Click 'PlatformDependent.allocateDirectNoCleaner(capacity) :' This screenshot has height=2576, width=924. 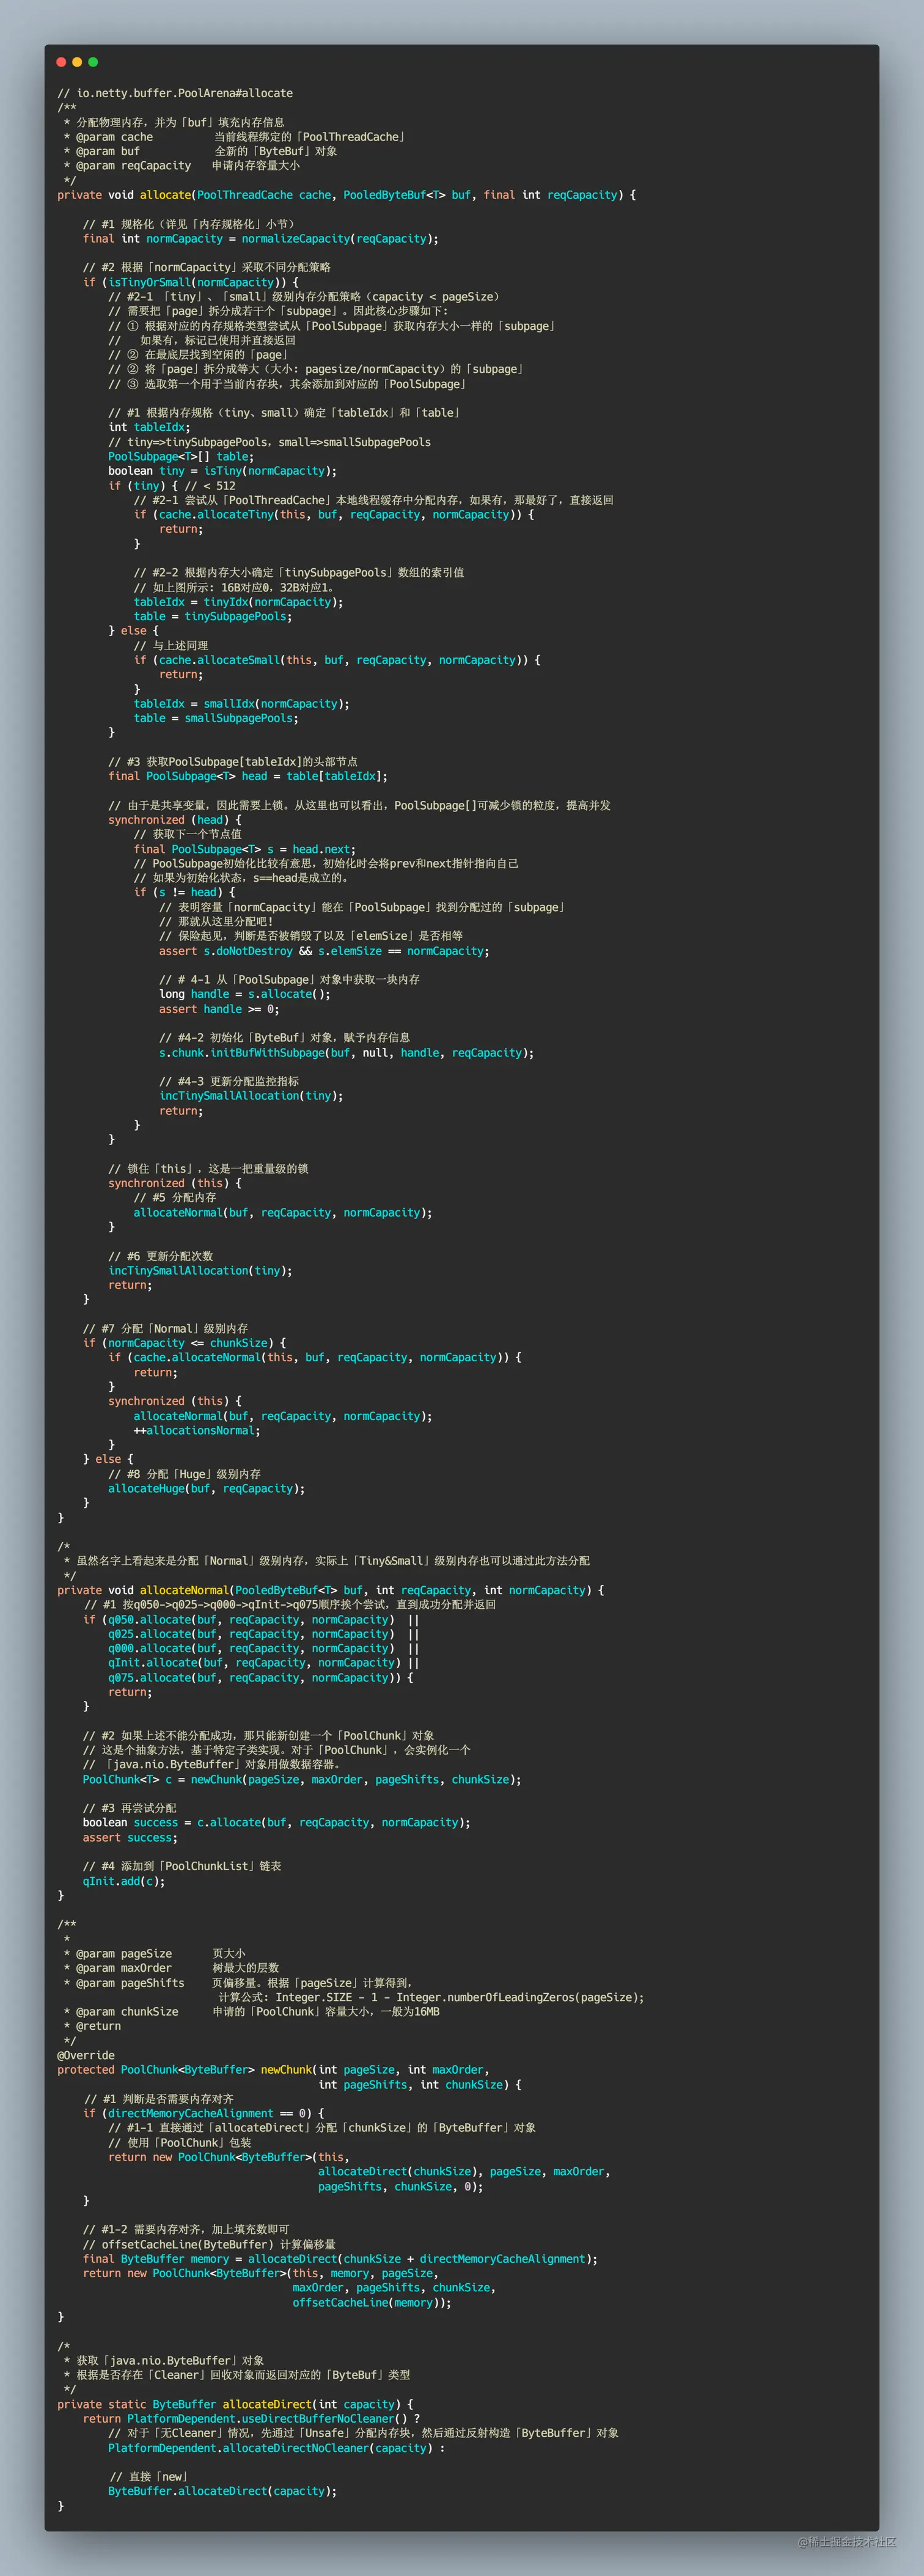click(x=276, y=2448)
